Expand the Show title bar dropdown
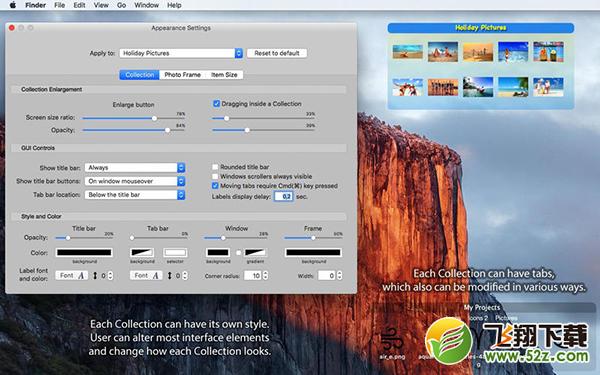The image size is (600, 375). [x=135, y=168]
